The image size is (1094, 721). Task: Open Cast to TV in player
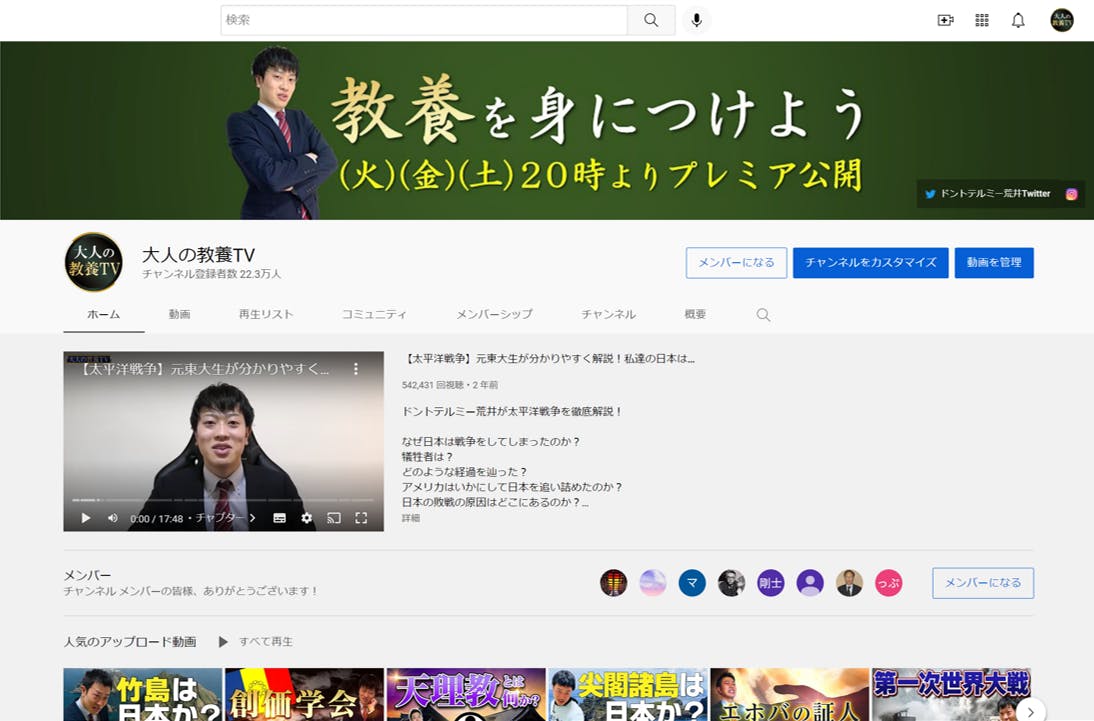[x=334, y=518]
